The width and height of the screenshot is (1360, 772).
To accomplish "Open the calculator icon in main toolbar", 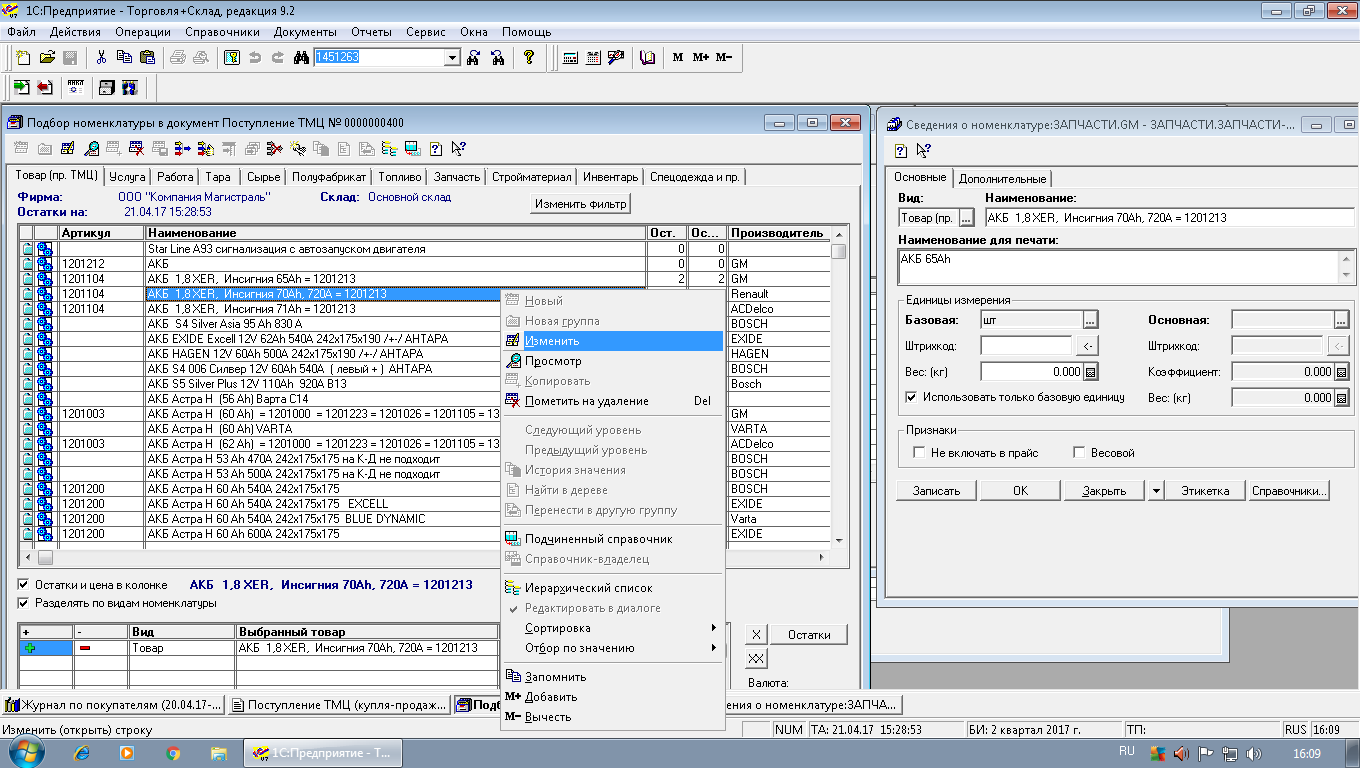I will (570, 57).
